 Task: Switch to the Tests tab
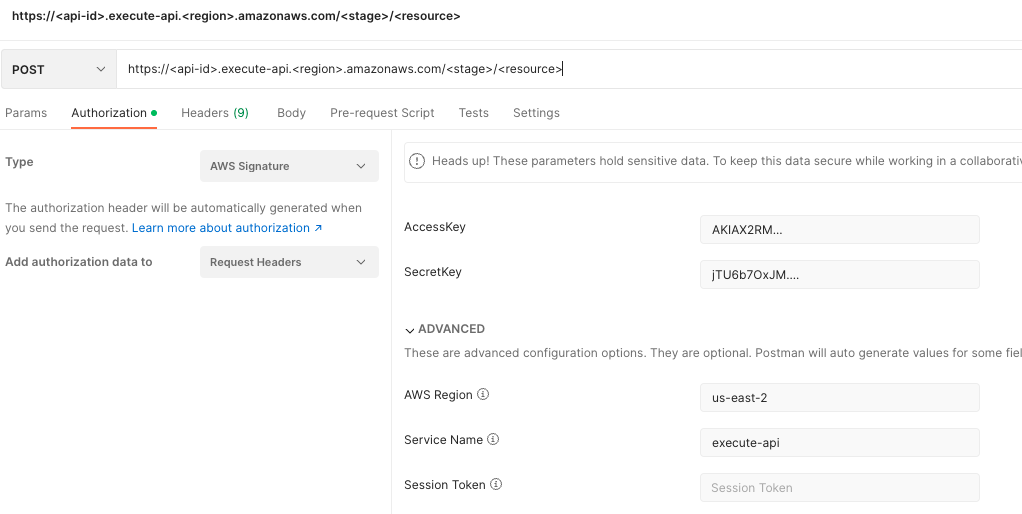coord(474,113)
